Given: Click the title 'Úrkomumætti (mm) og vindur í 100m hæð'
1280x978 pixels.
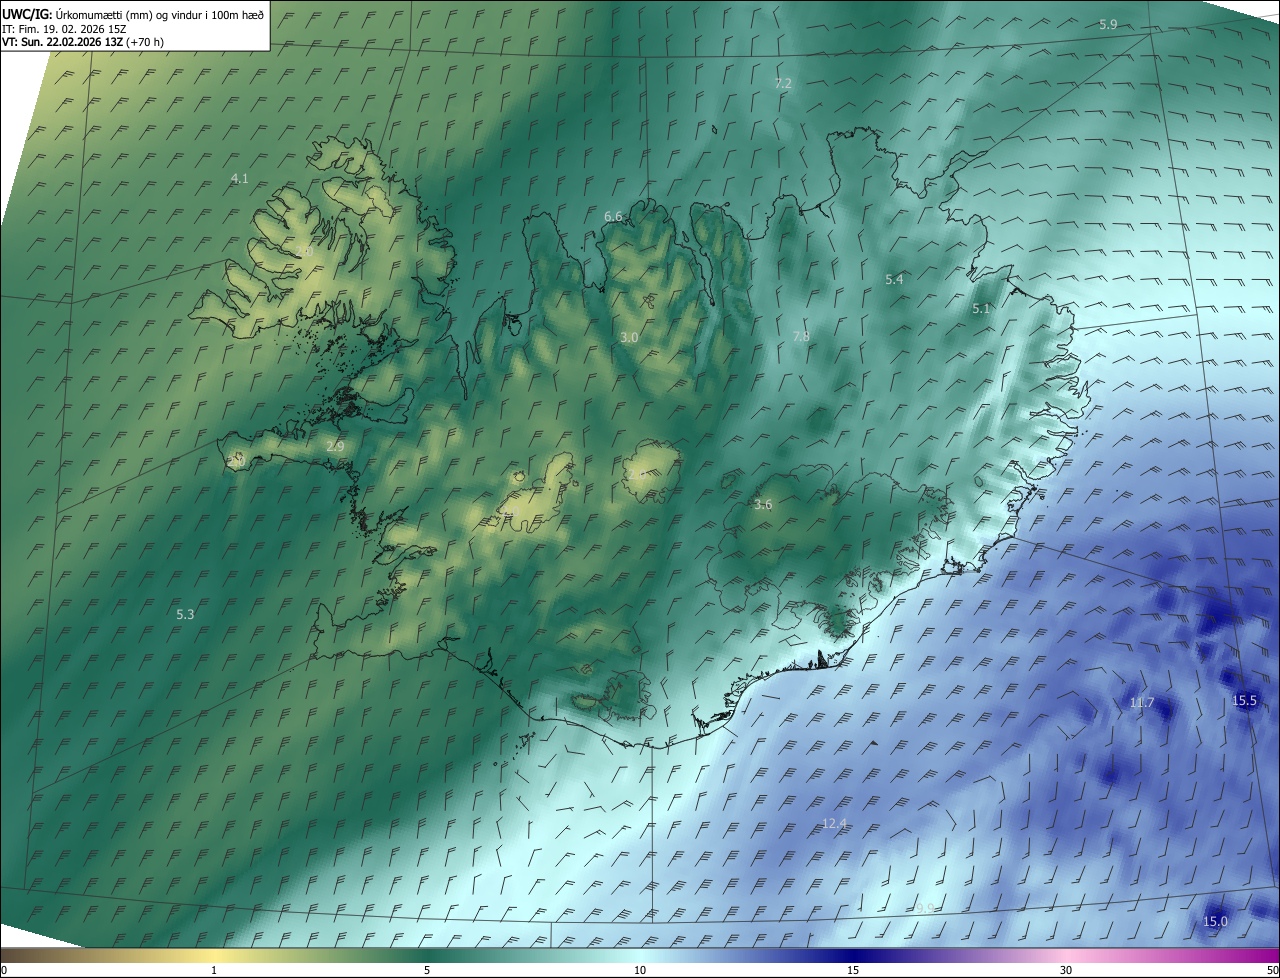Looking at the screenshot, I should (x=158, y=14).
